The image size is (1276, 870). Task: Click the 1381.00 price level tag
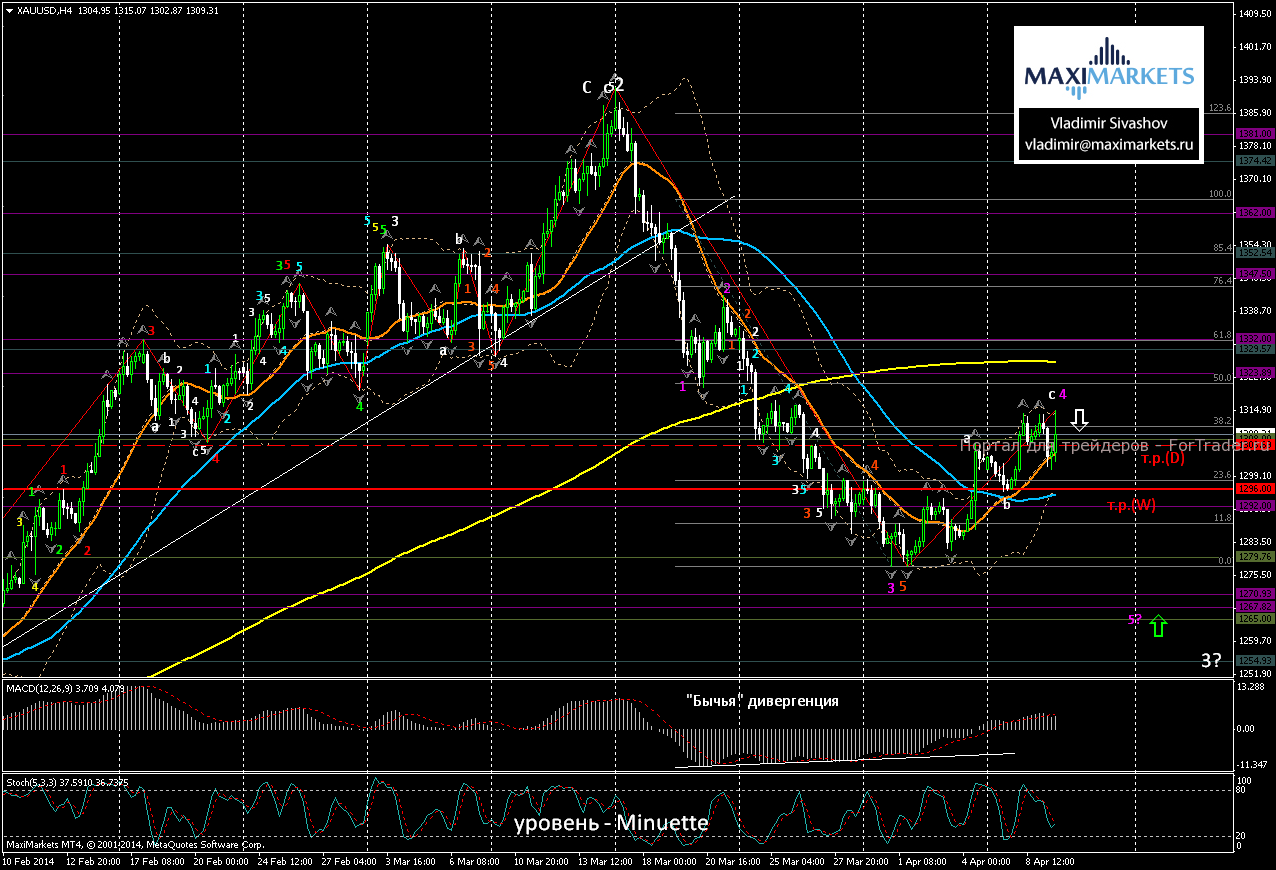tap(1253, 133)
